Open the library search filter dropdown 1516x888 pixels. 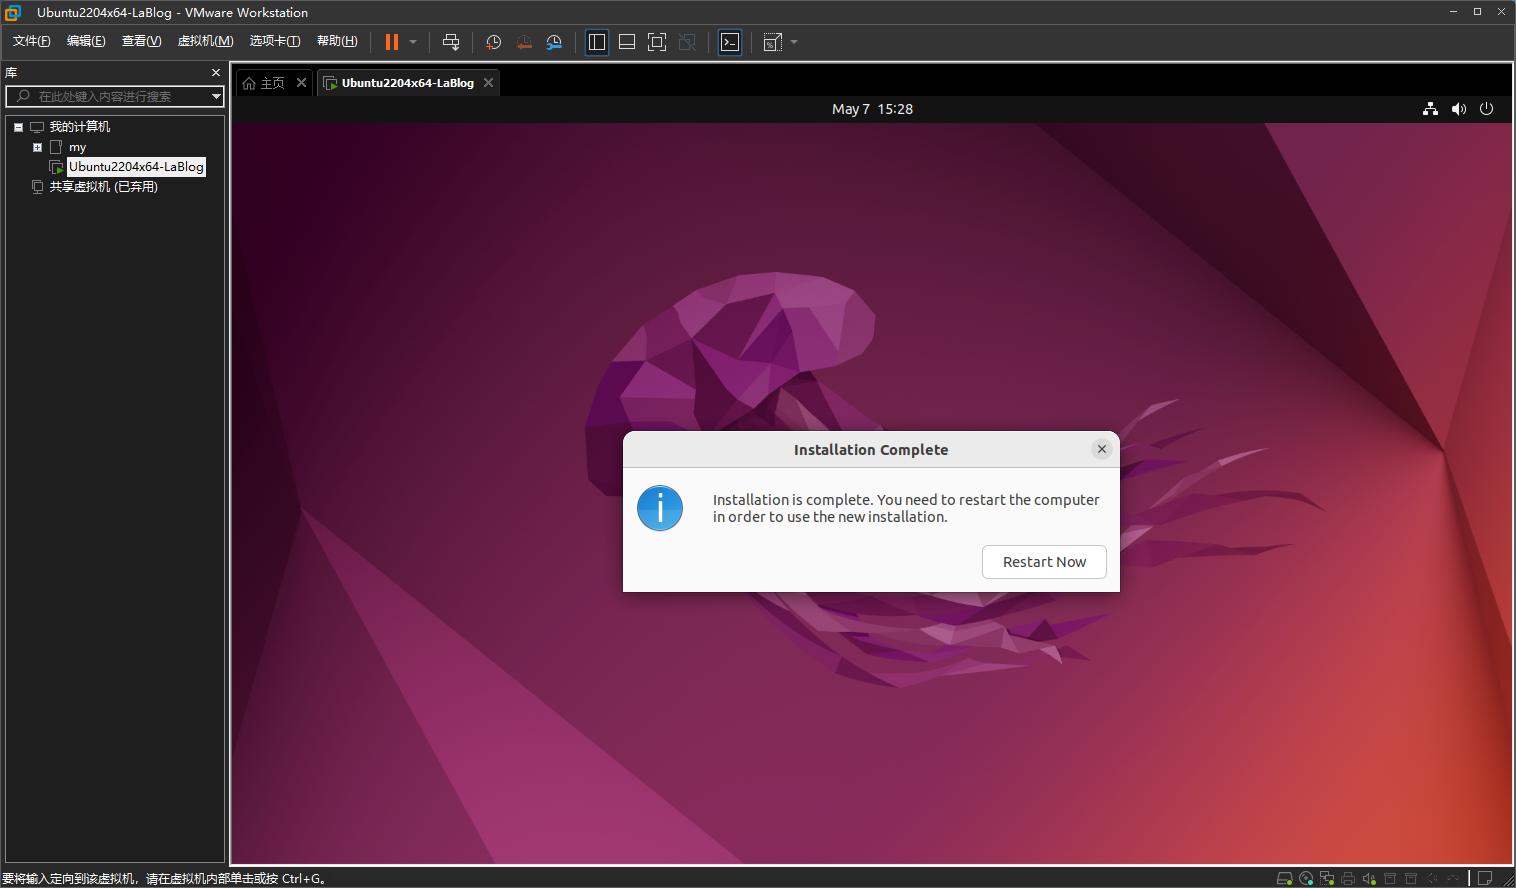(216, 96)
